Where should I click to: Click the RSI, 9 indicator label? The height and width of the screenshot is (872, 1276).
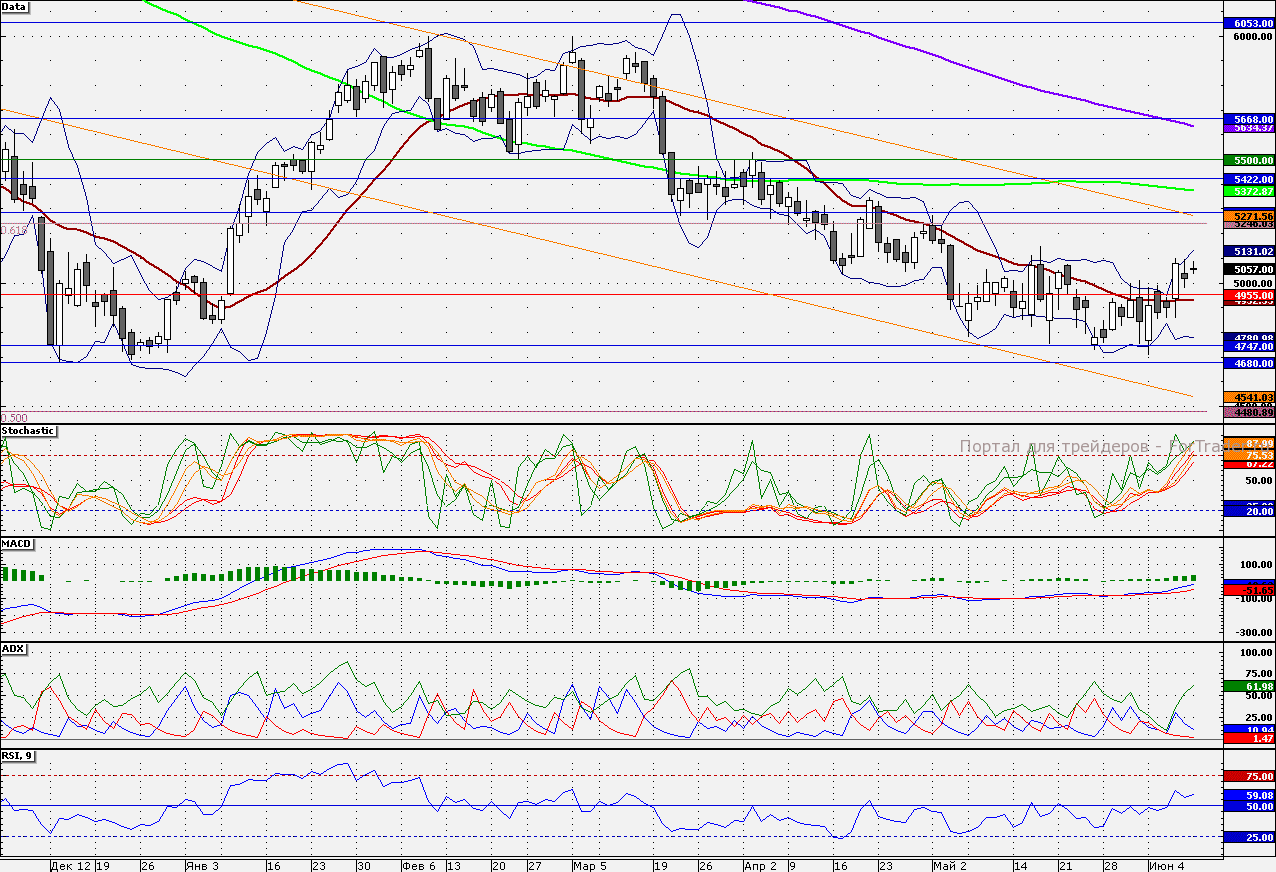18,756
